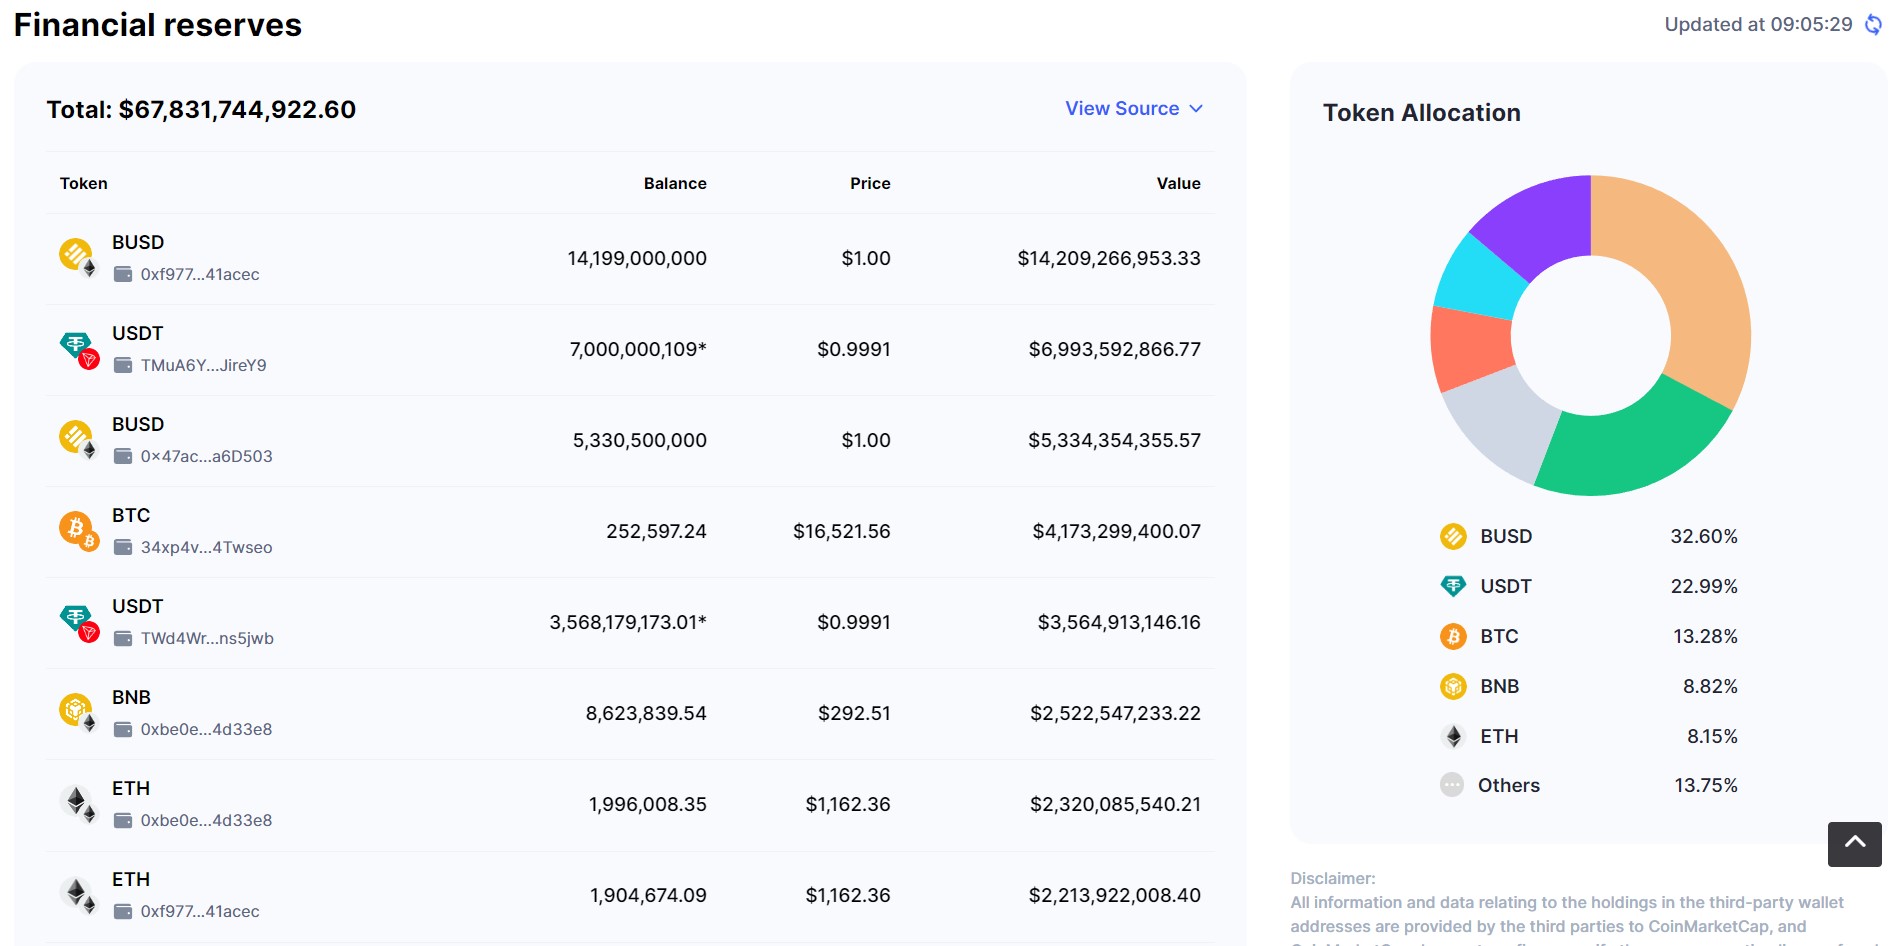
Task: Click the BUSD icon in the Token Allocation legend
Action: tap(1452, 536)
